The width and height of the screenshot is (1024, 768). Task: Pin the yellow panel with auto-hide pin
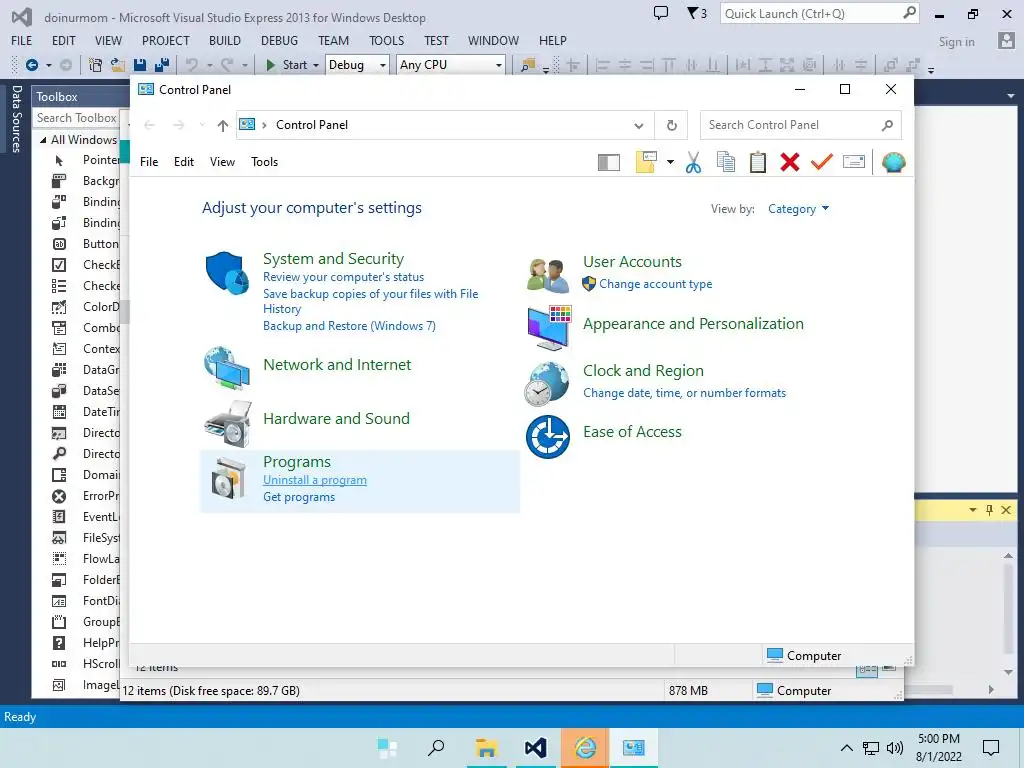pos(989,510)
